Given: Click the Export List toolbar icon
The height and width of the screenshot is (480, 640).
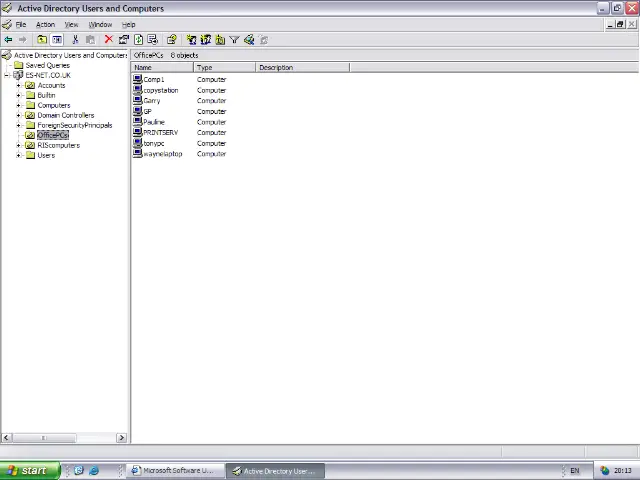Looking at the screenshot, I should pos(153,40).
